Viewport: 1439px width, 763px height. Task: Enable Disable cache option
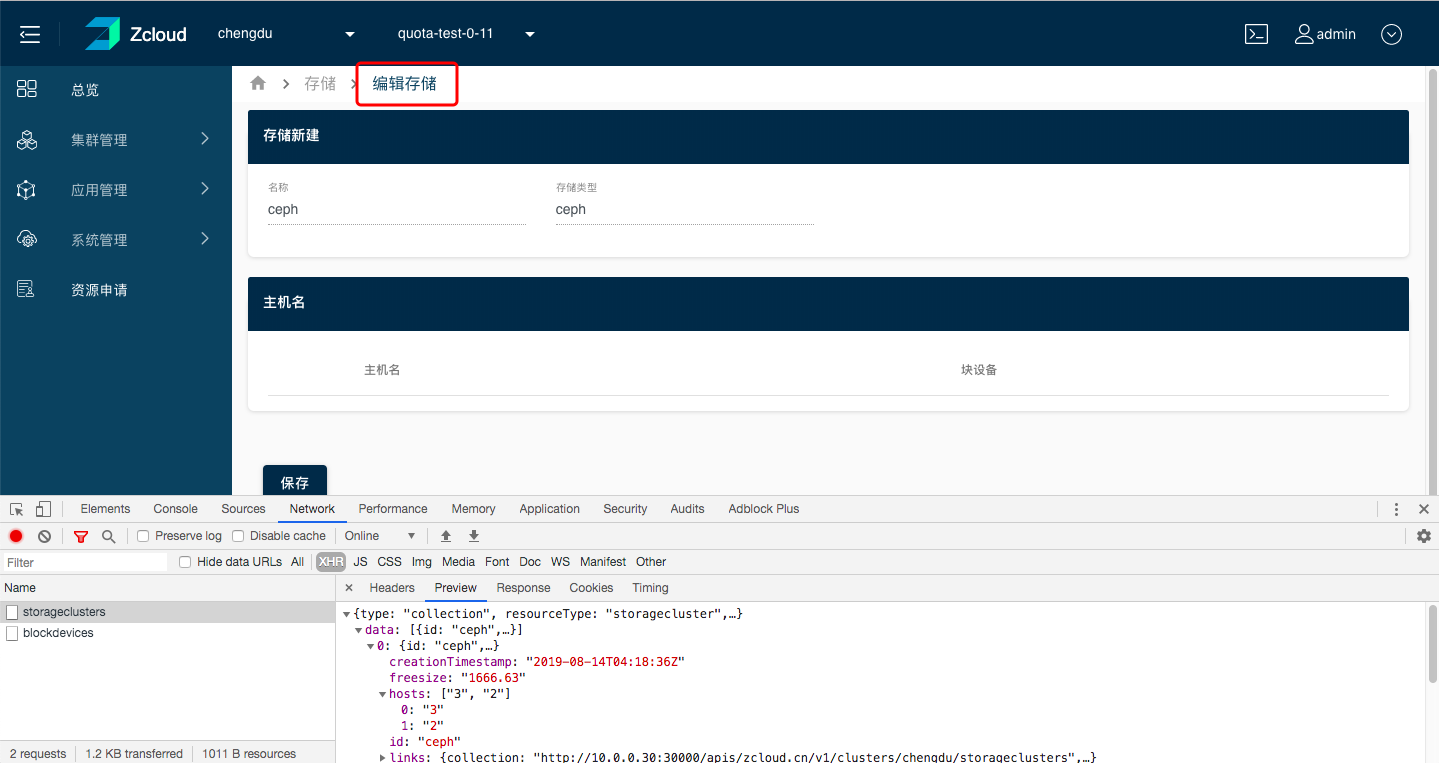pos(238,536)
